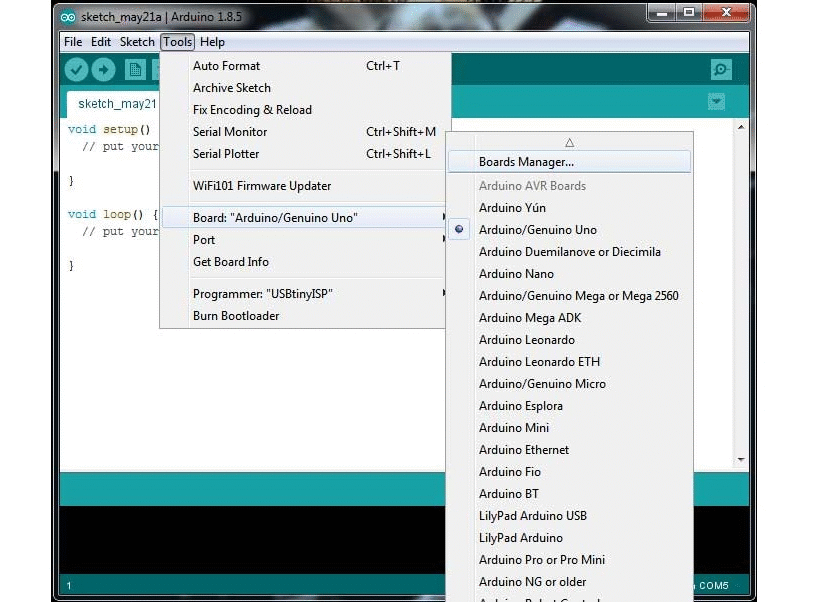Switch to the sketch_may21 tab

pyautogui.click(x=114, y=104)
